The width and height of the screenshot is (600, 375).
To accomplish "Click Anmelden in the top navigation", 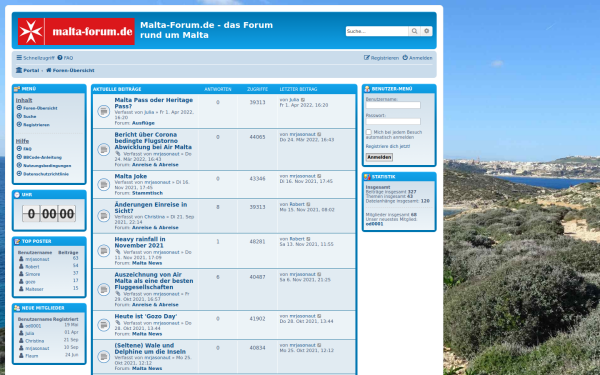I will (417, 58).
